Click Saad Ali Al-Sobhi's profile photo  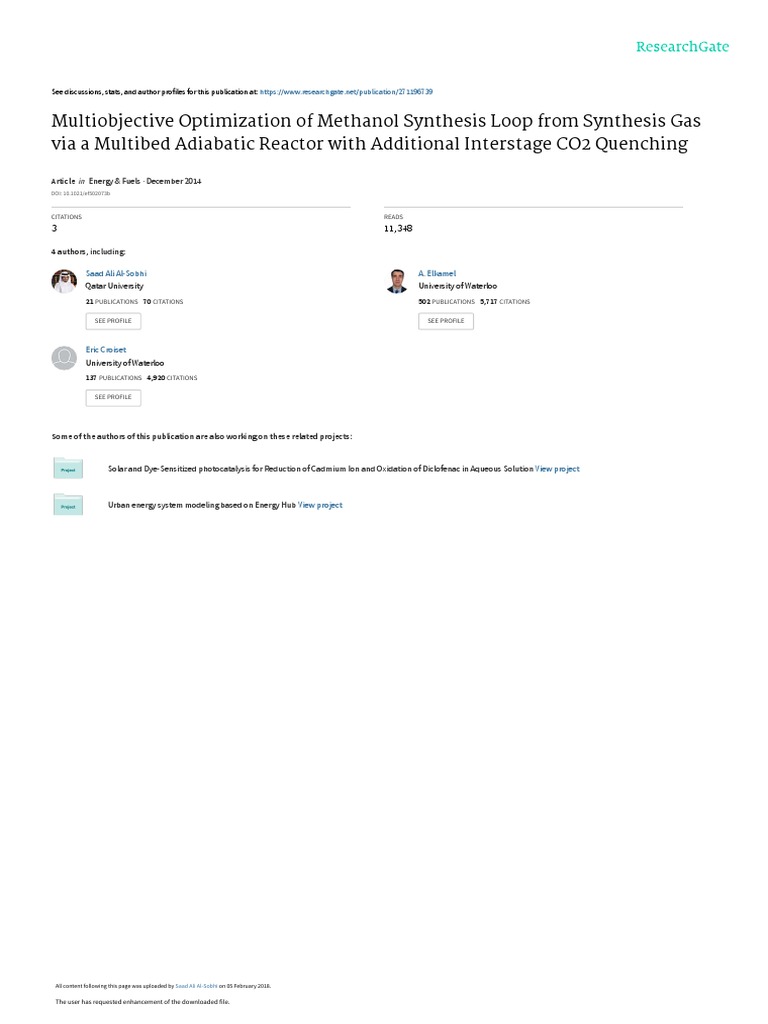(64, 282)
